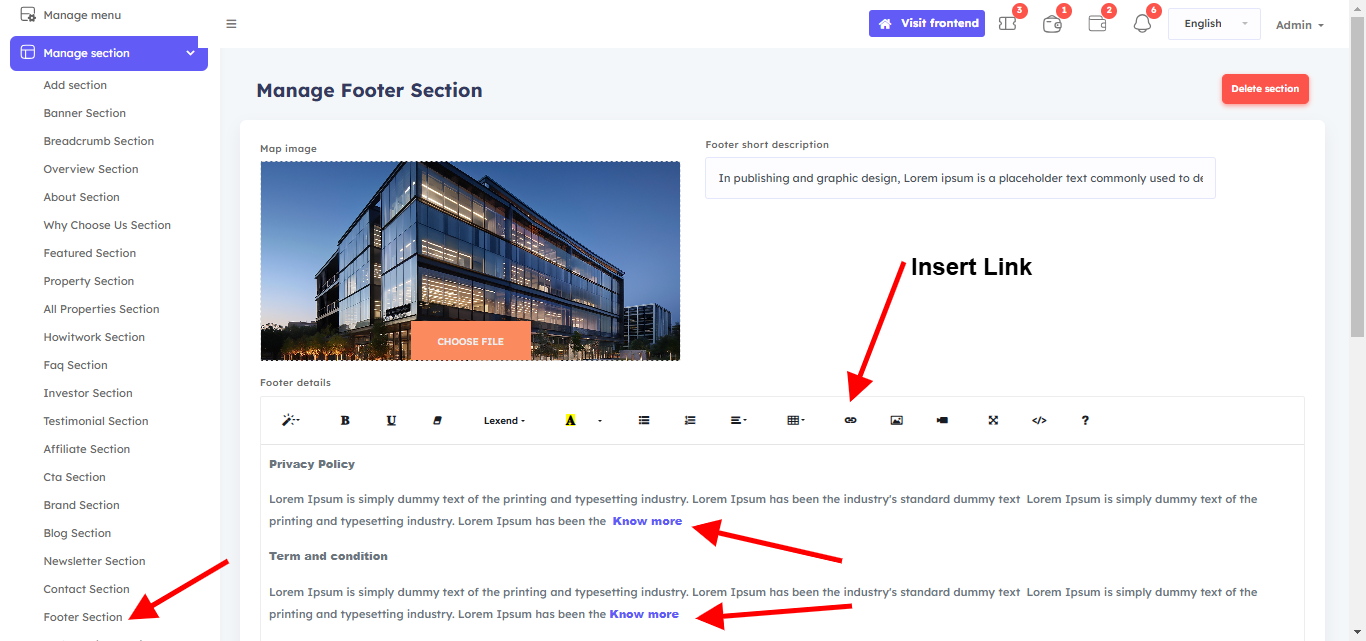
Task: Open the bell notifications icon
Action: pyautogui.click(x=1142, y=24)
